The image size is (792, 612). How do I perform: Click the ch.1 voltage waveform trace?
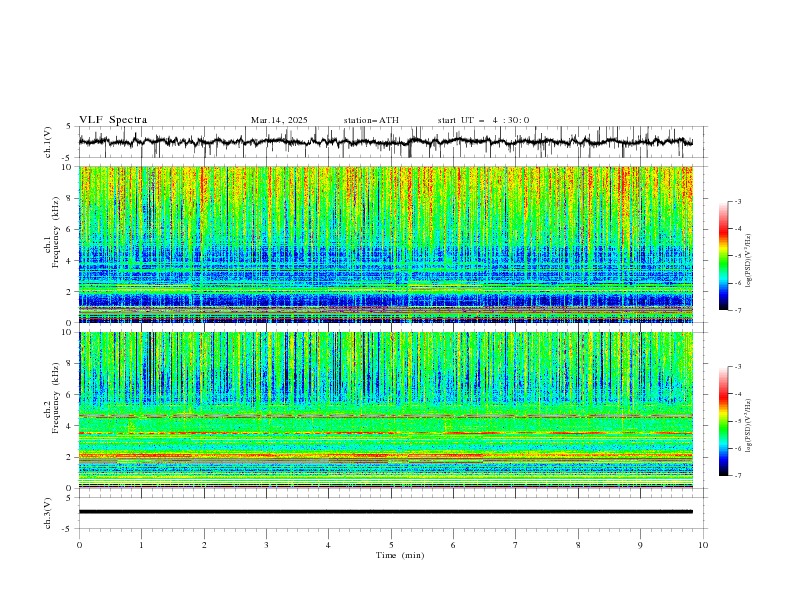coord(385,142)
